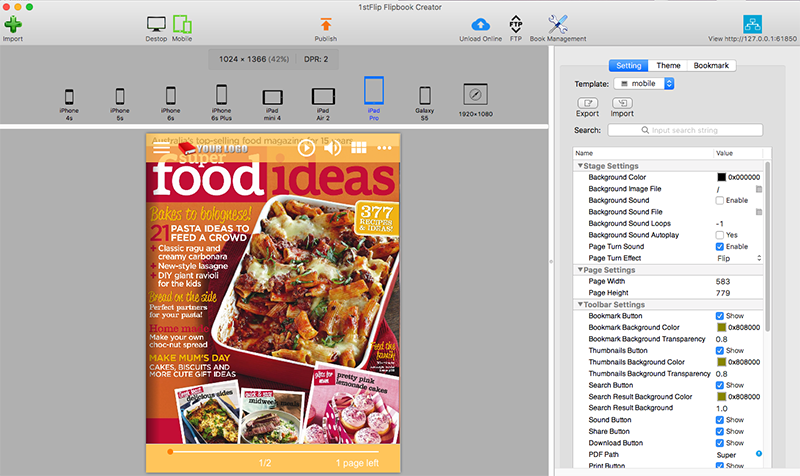Enable the Background Sound checkbox
The image size is (800, 476).
tap(719, 201)
